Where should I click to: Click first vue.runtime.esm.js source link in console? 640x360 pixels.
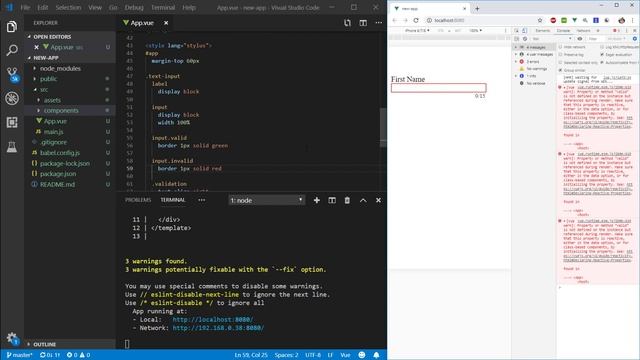[604, 87]
